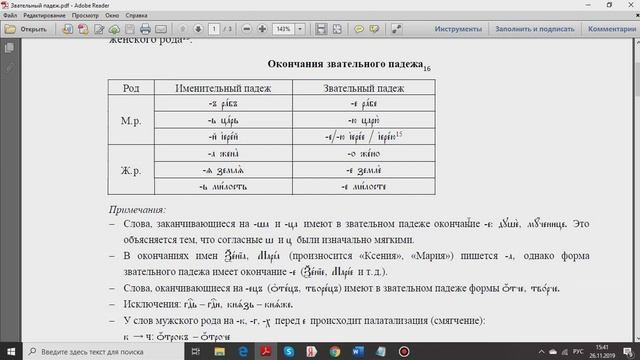Click the highlight text icon
Image resolution: width=640 pixels, height=360 pixels.
(374, 29)
